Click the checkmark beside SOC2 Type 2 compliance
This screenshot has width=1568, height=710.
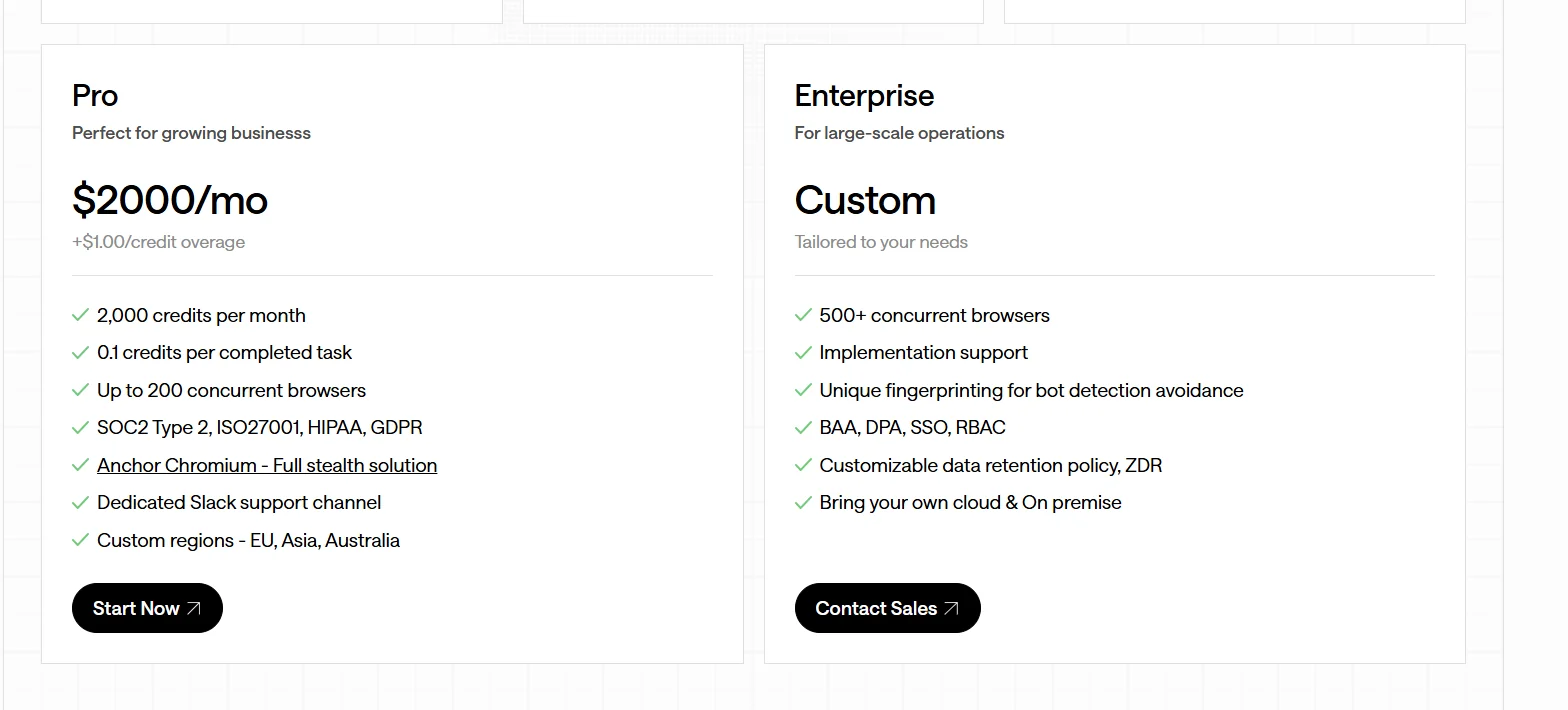[81, 427]
